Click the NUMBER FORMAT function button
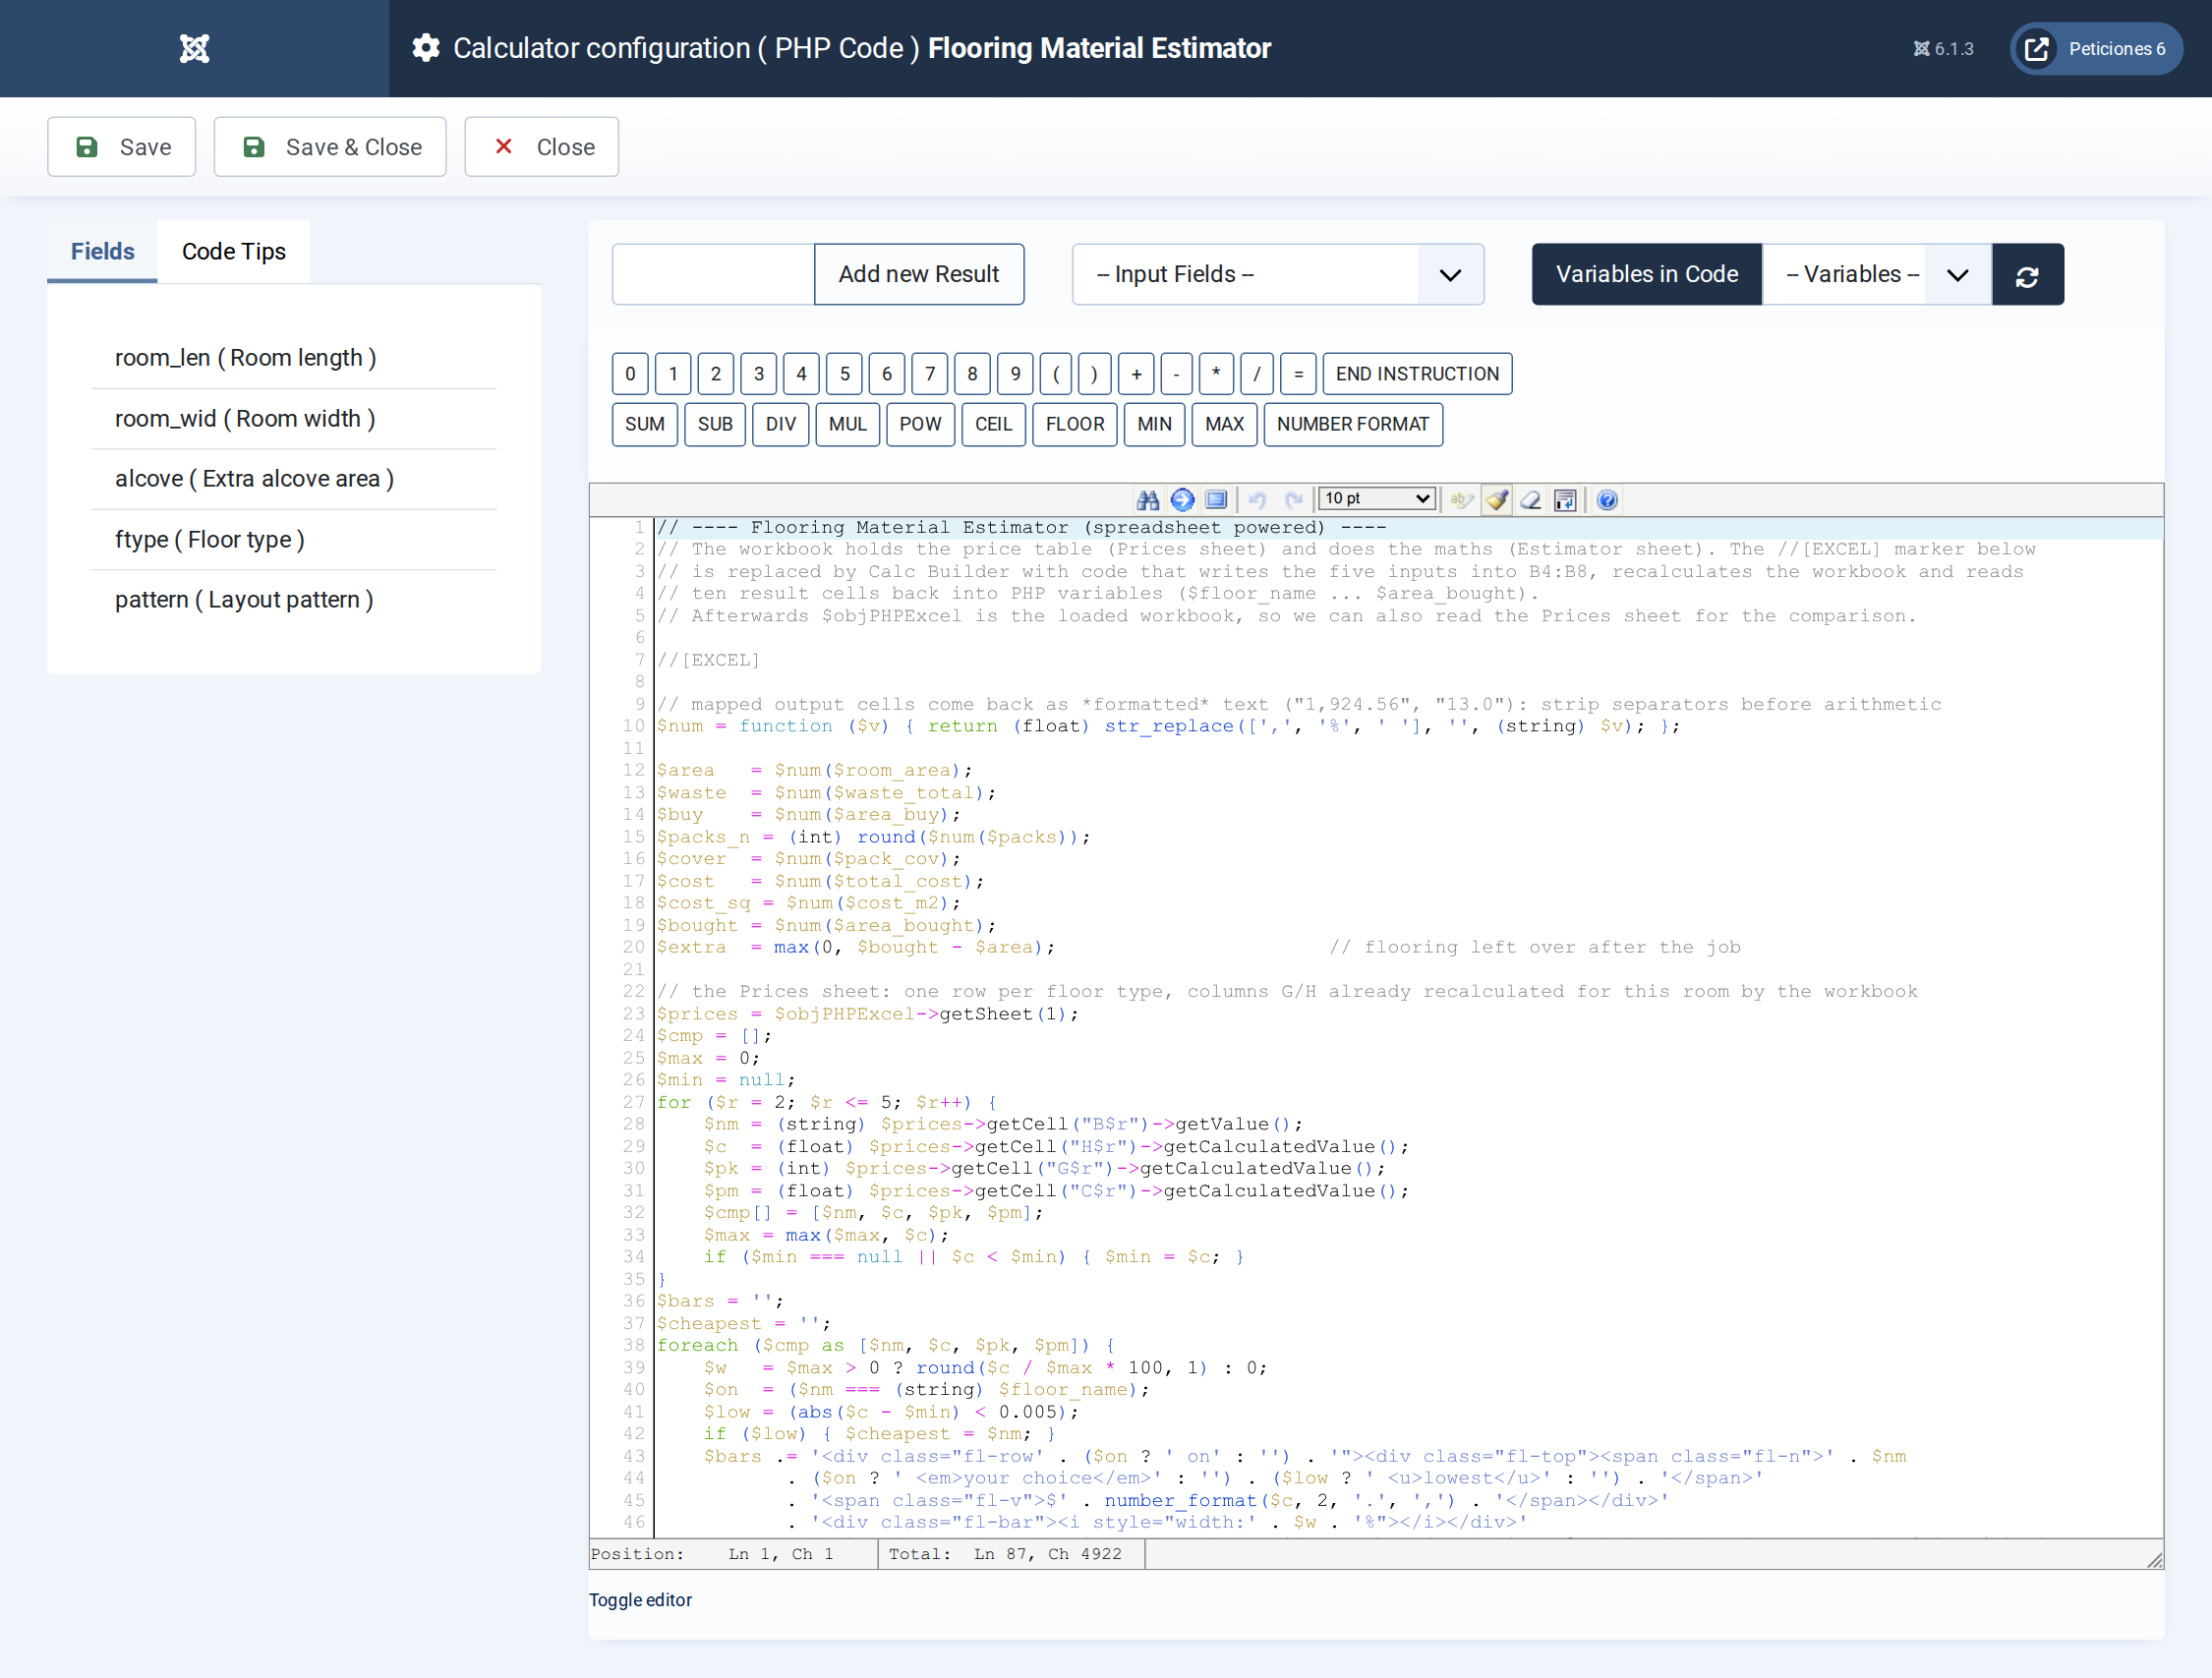2212x1678 pixels. (x=1353, y=424)
